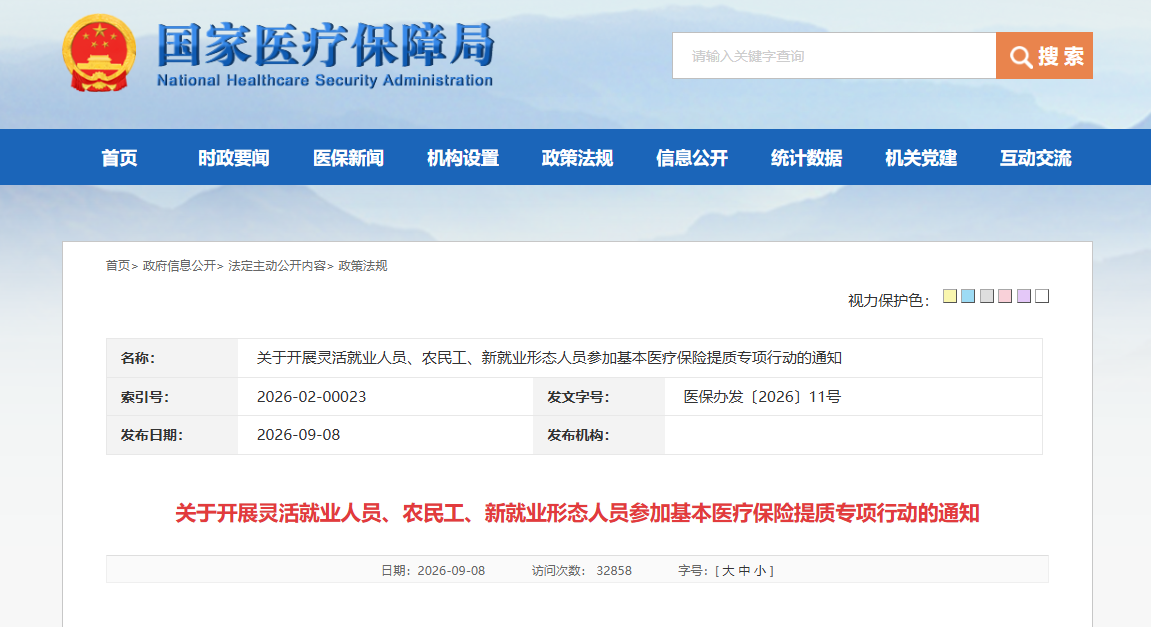Screen dimensions: 1151x627
Task: Set font size to 大
Action: [x=728, y=570]
